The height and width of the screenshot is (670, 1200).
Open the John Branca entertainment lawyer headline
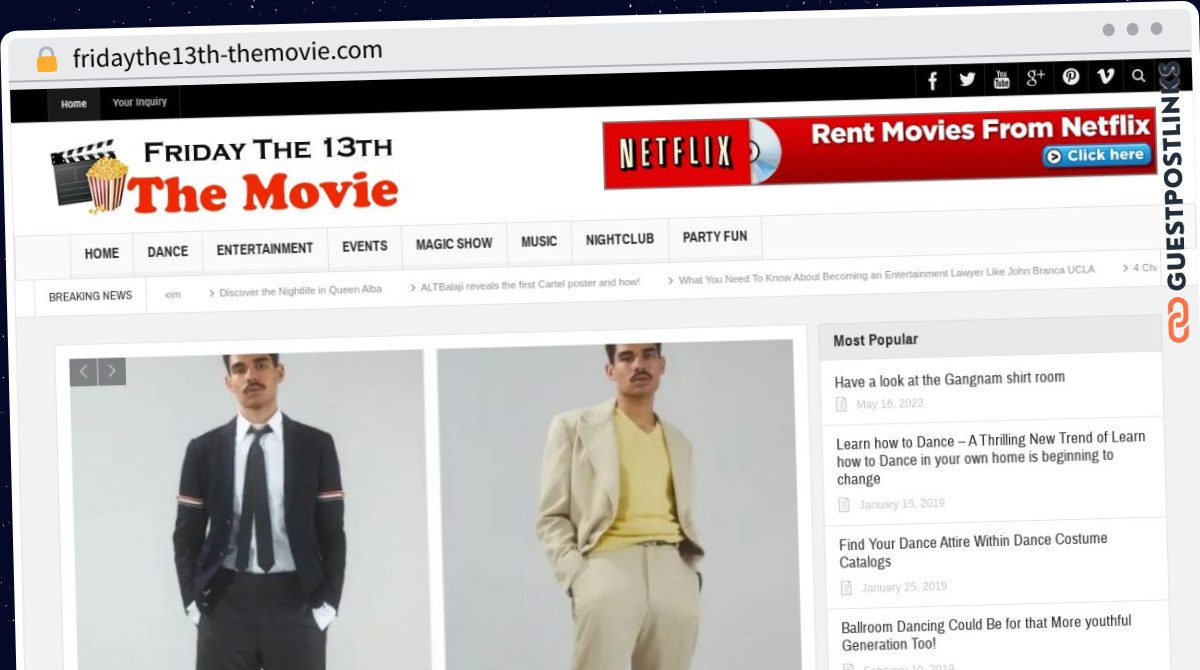point(887,274)
